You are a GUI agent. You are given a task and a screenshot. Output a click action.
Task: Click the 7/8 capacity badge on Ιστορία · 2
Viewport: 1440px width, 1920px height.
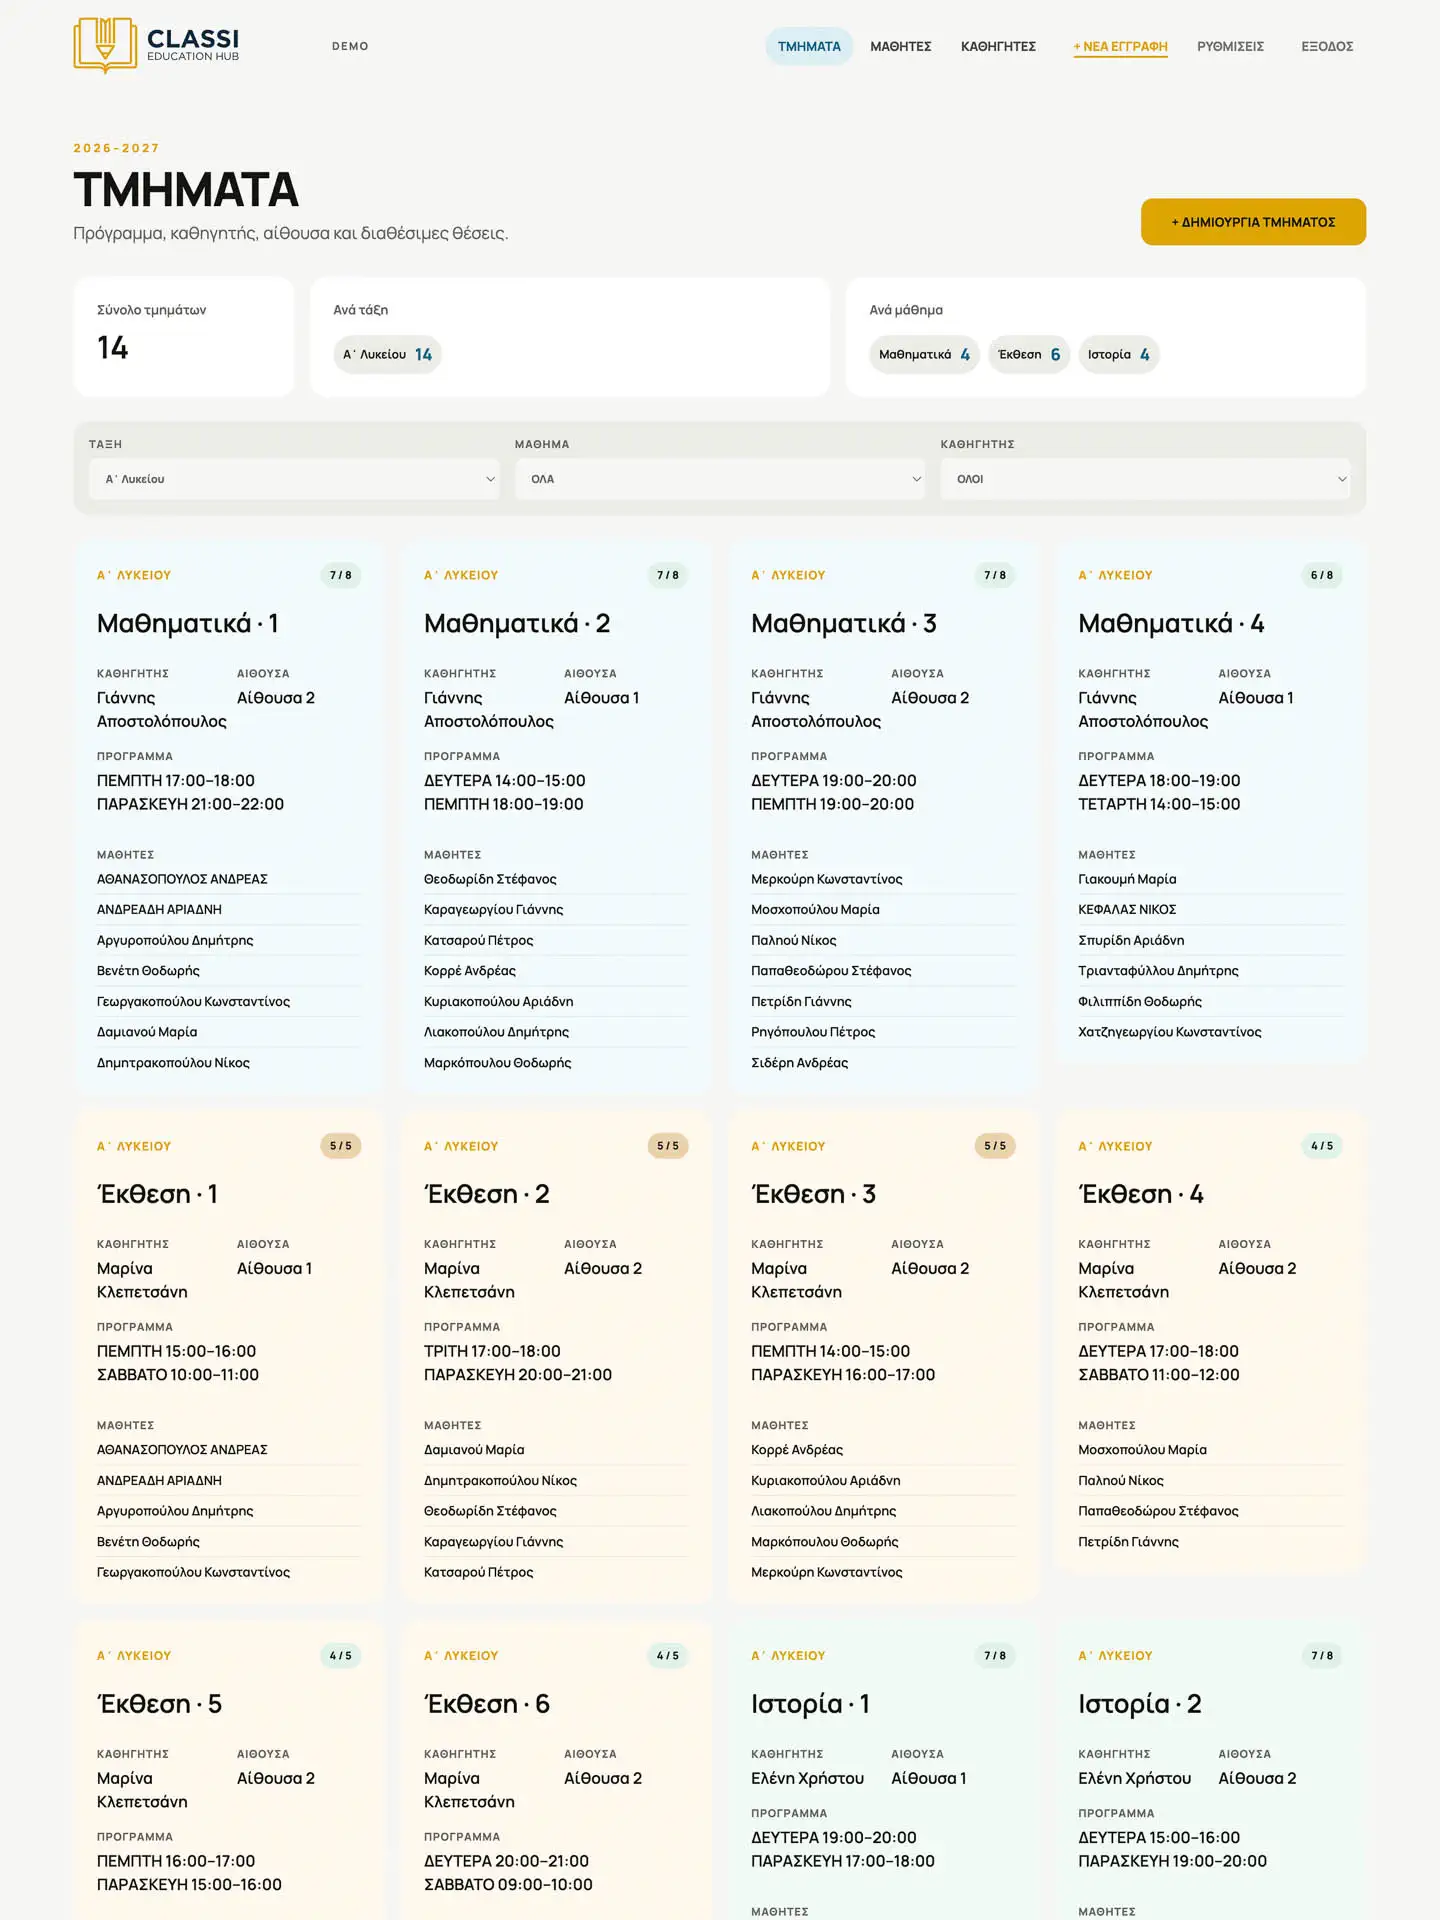click(x=1322, y=1656)
